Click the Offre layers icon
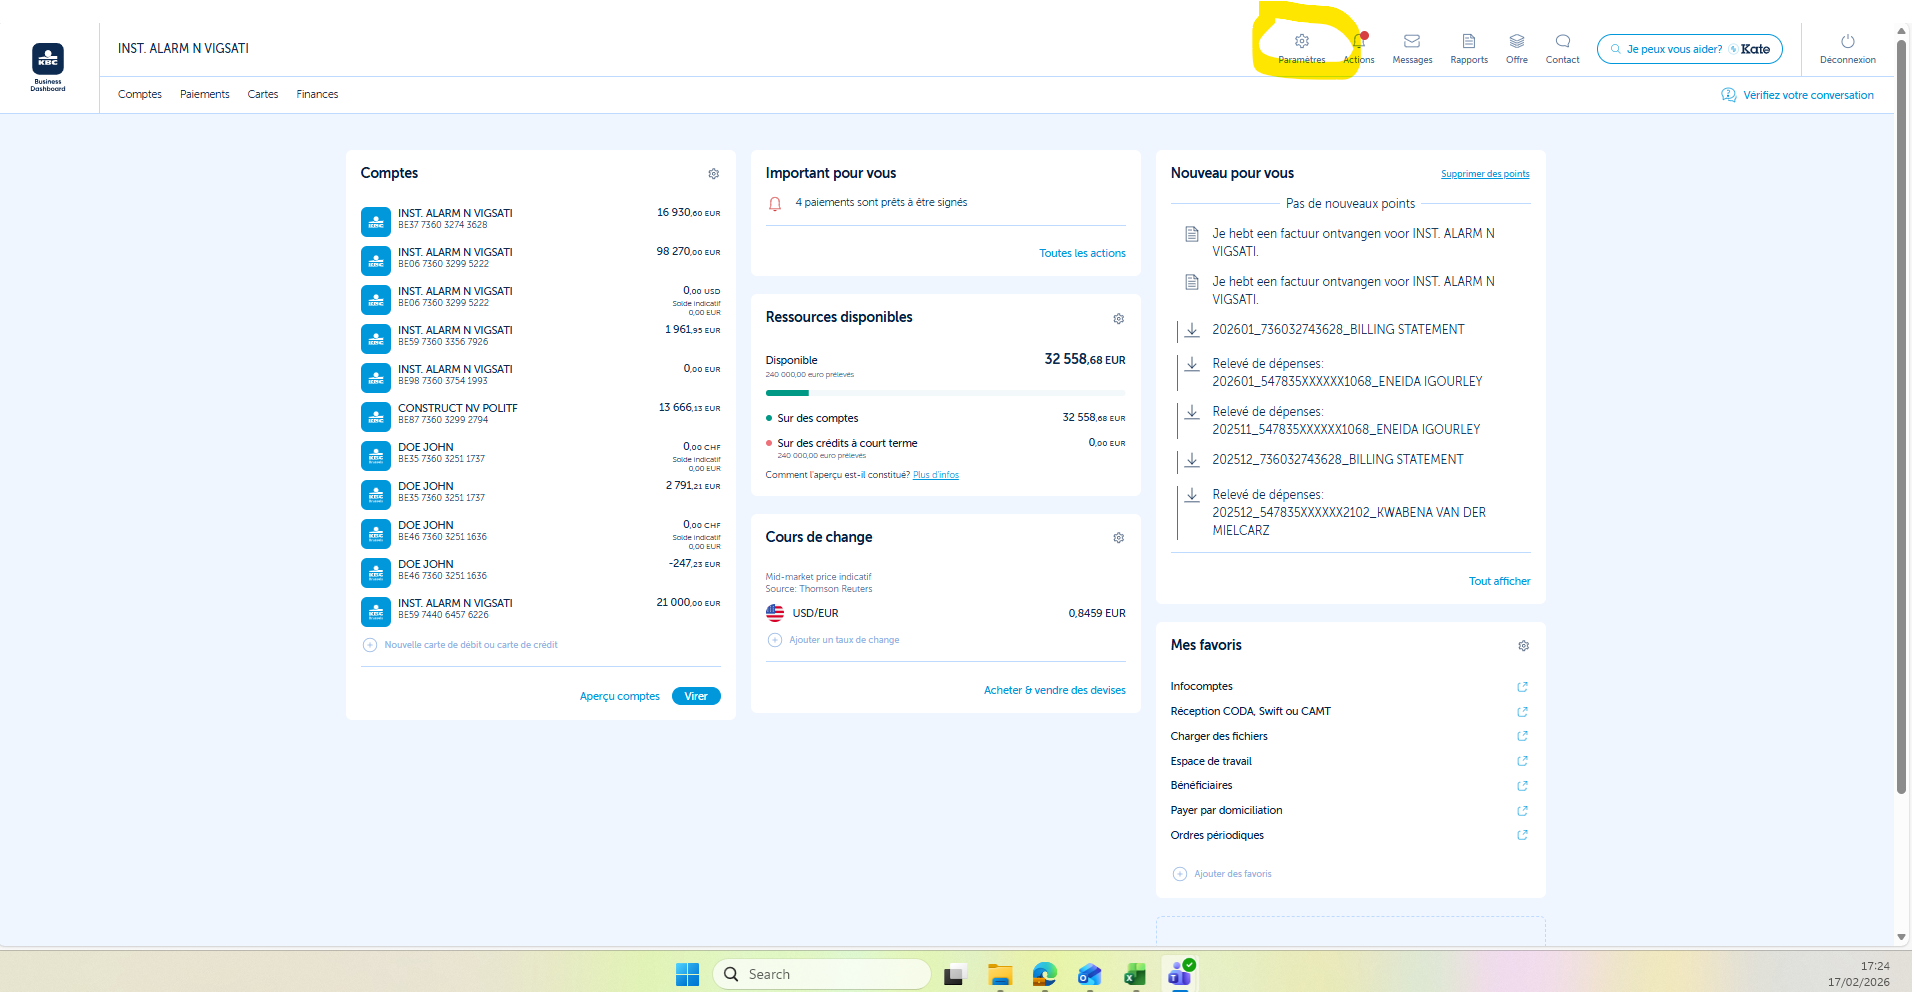1912x992 pixels. 1516,42
